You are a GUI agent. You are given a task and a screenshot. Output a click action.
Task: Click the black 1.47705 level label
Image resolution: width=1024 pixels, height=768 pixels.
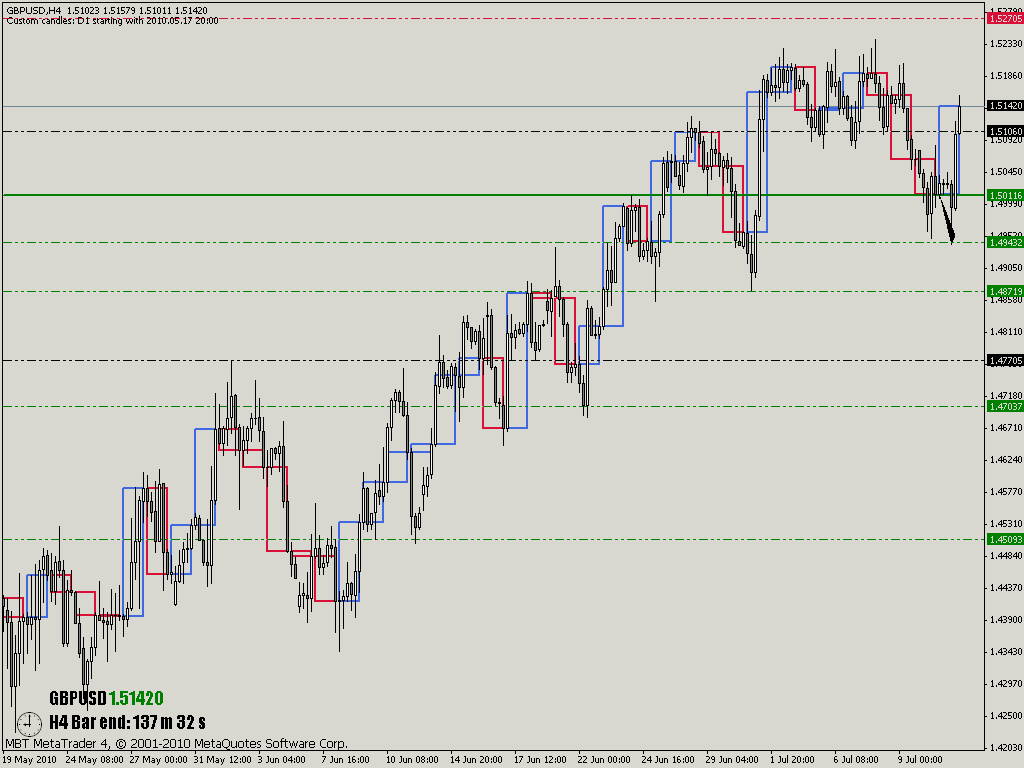1006,360
